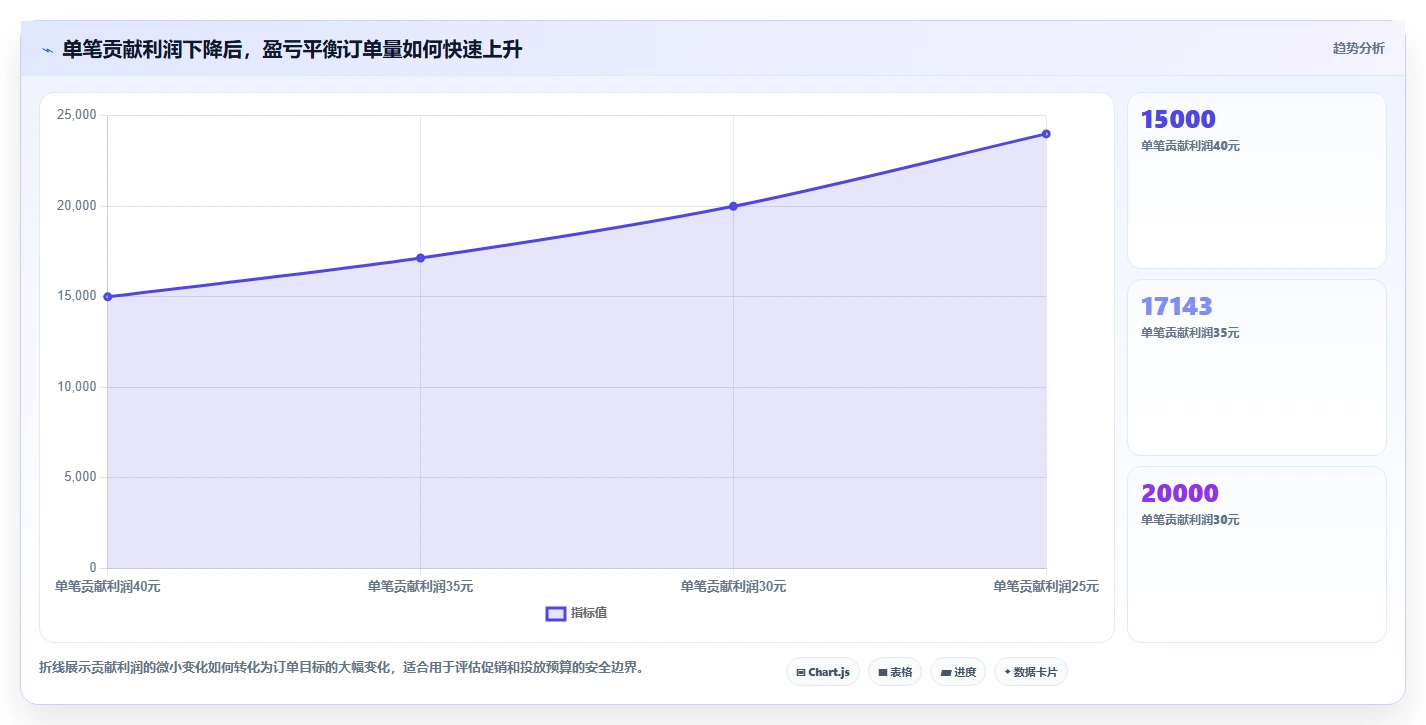Screen dimensions: 1426x725
Task: Toggle the 指标值 legend item
Action: [x=576, y=613]
